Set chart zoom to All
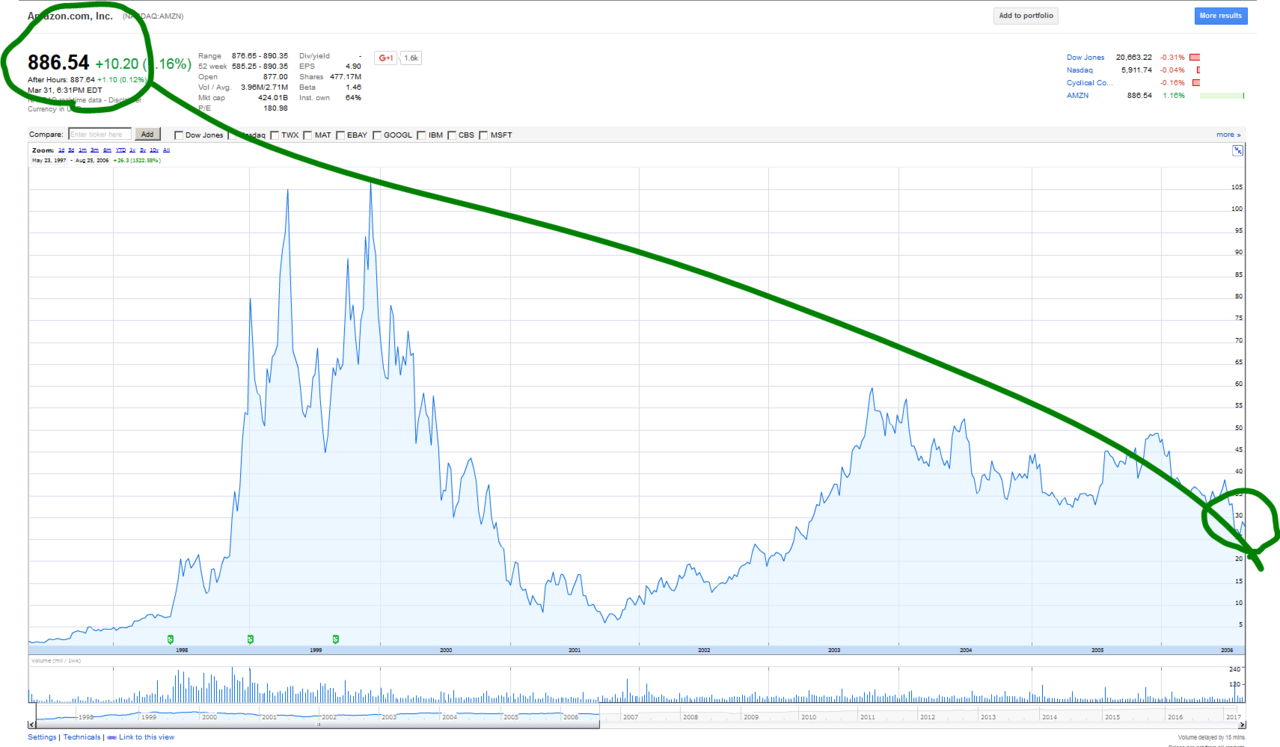 click(166, 150)
